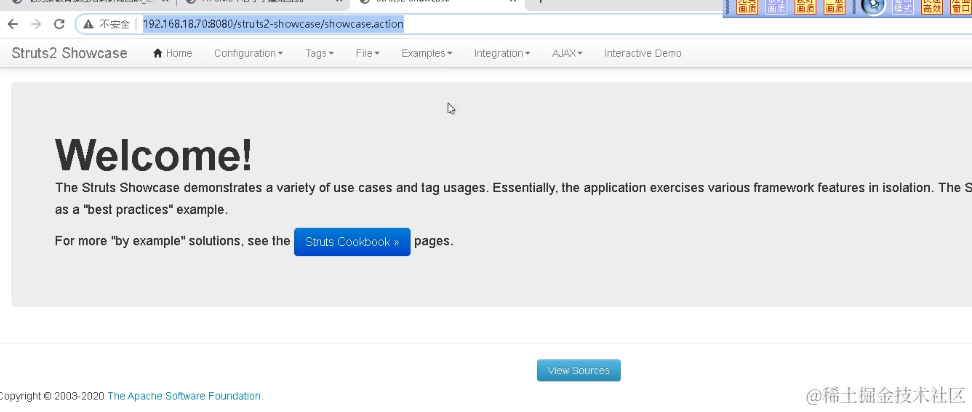Open the Struts Cookbook button
Viewport: 972px width, 412px height.
coord(352,242)
